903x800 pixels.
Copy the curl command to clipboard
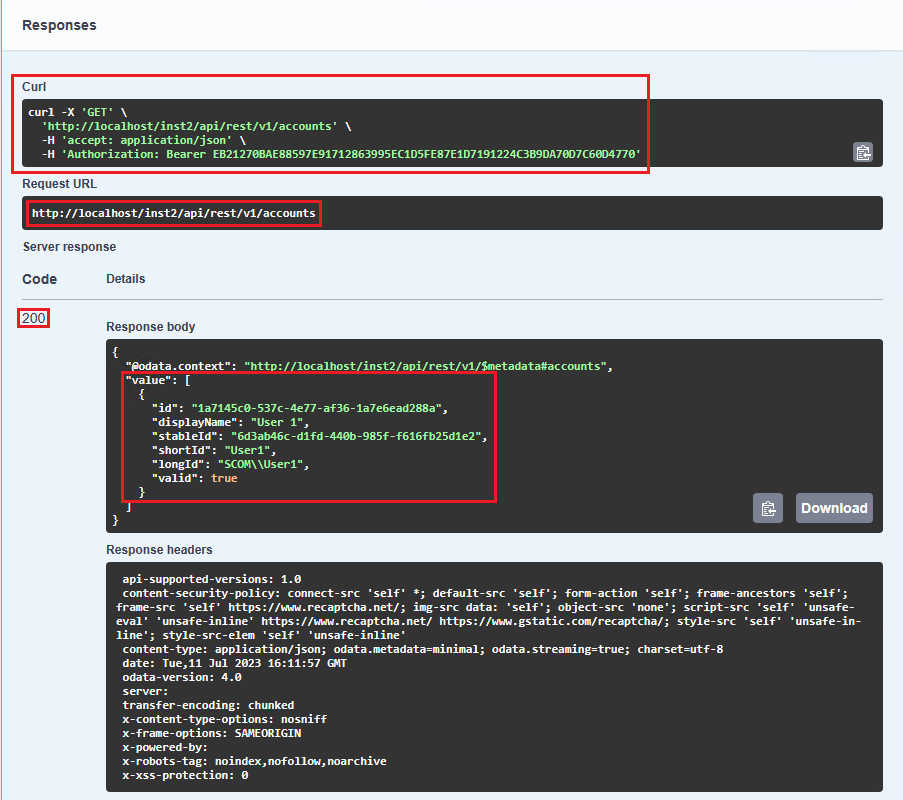pos(863,152)
